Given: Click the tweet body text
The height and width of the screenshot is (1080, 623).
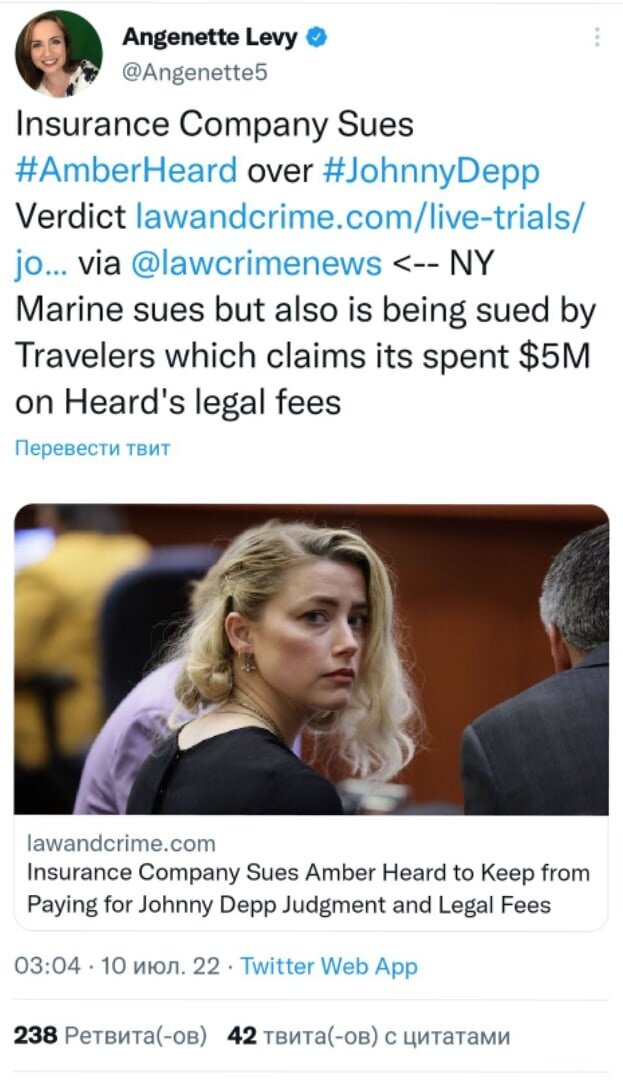Looking at the screenshot, I should click(x=305, y=263).
